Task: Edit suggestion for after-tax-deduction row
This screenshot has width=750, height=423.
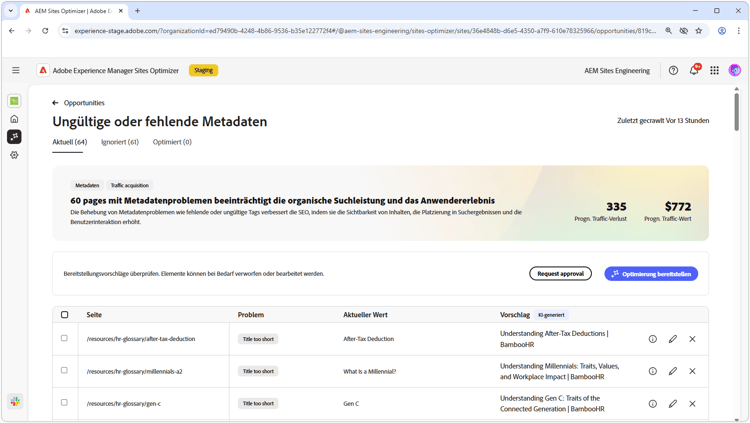Action: click(x=673, y=339)
